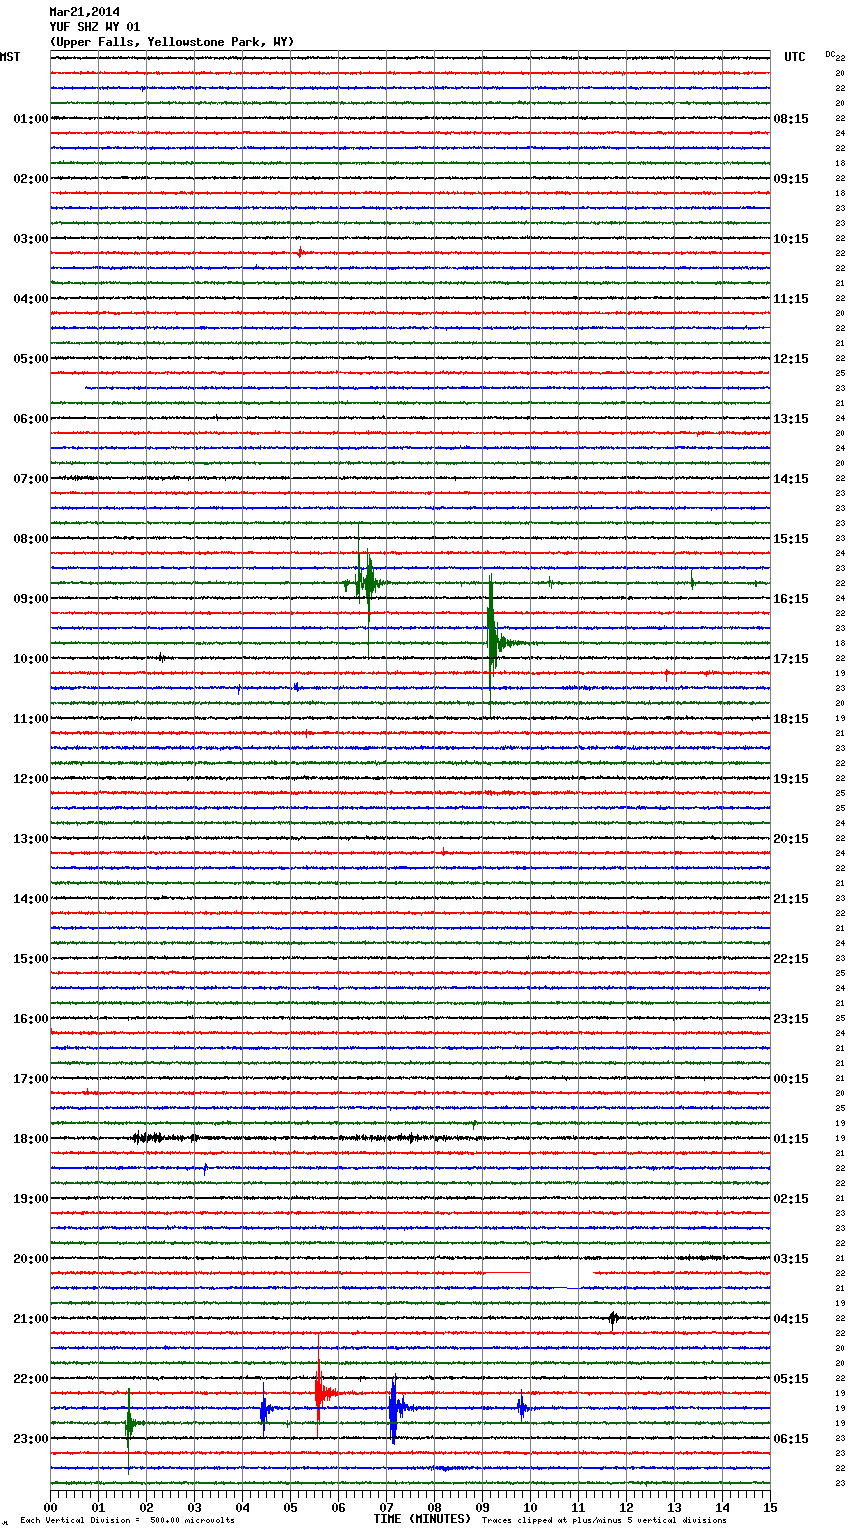Click the small red event on the 03:15 trace
850x1534 pixels.
point(300,253)
